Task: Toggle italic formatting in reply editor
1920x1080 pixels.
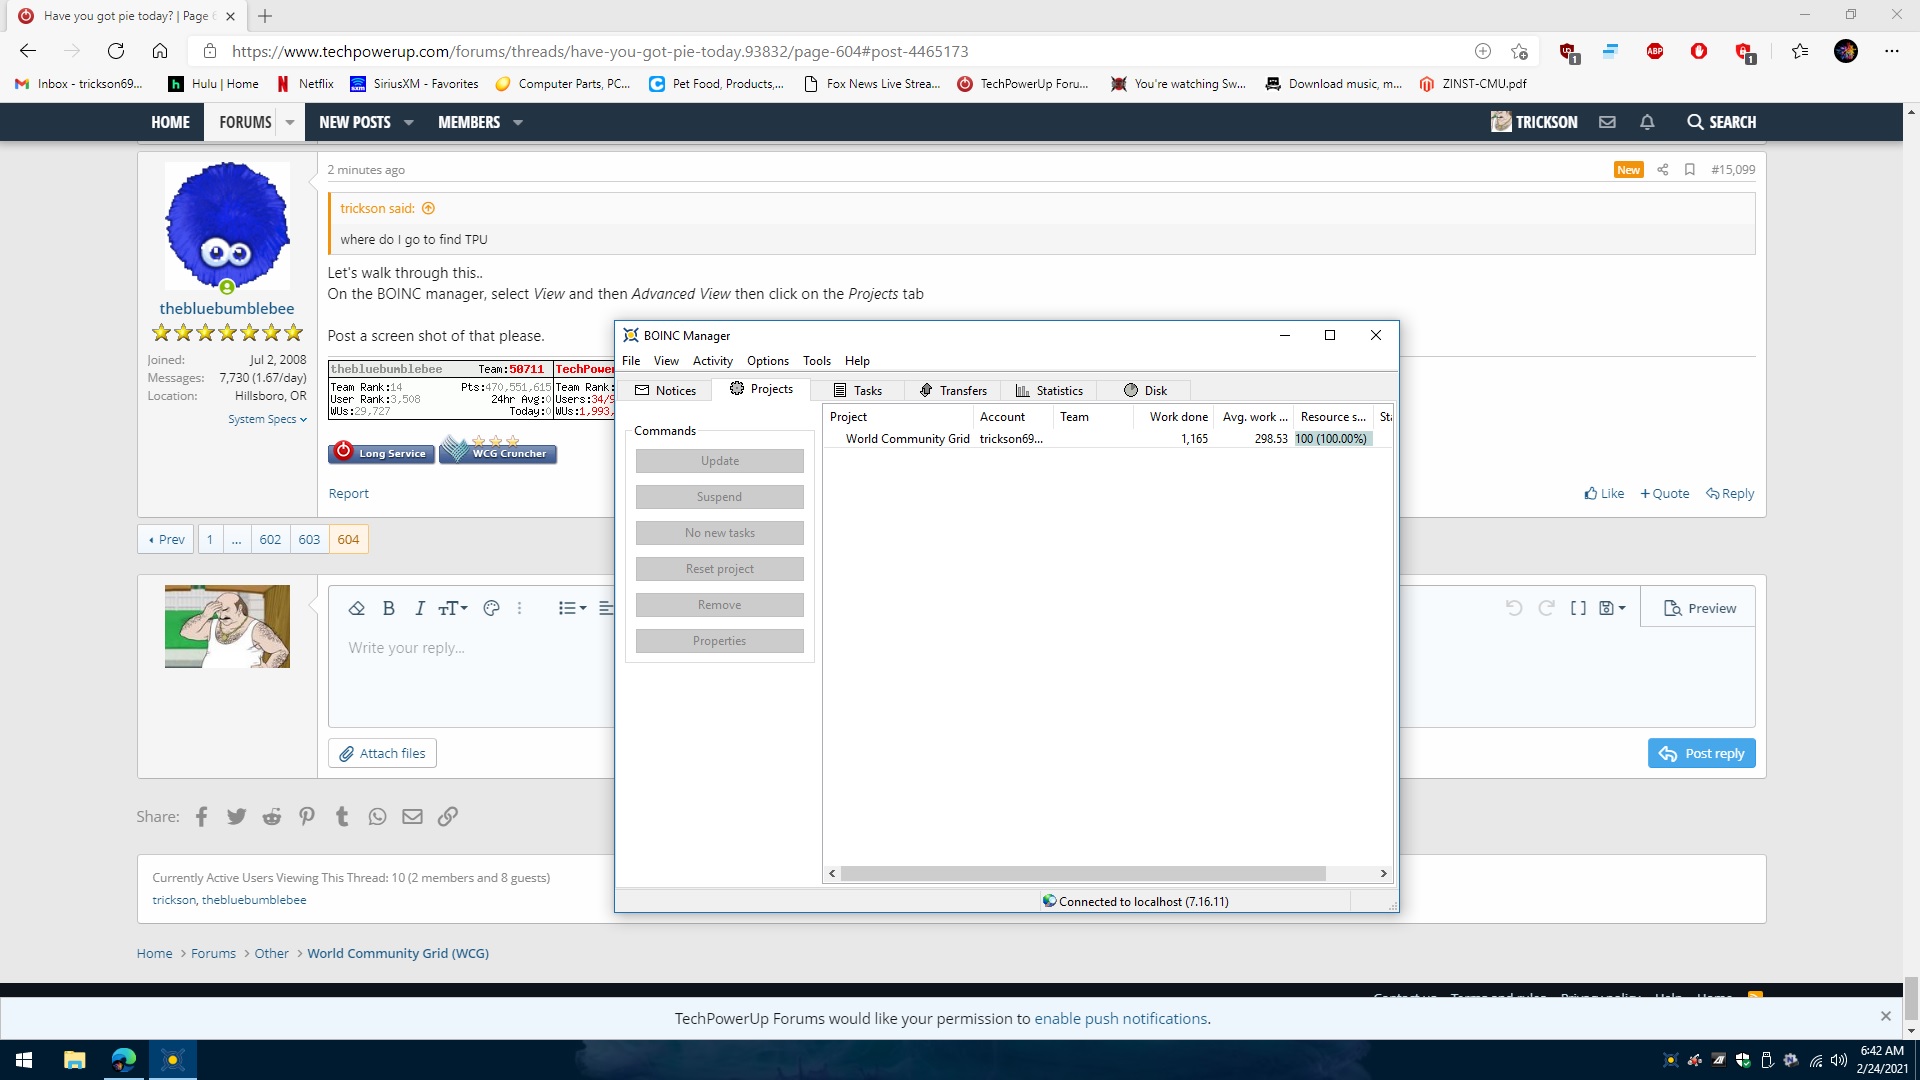Action: [420, 608]
